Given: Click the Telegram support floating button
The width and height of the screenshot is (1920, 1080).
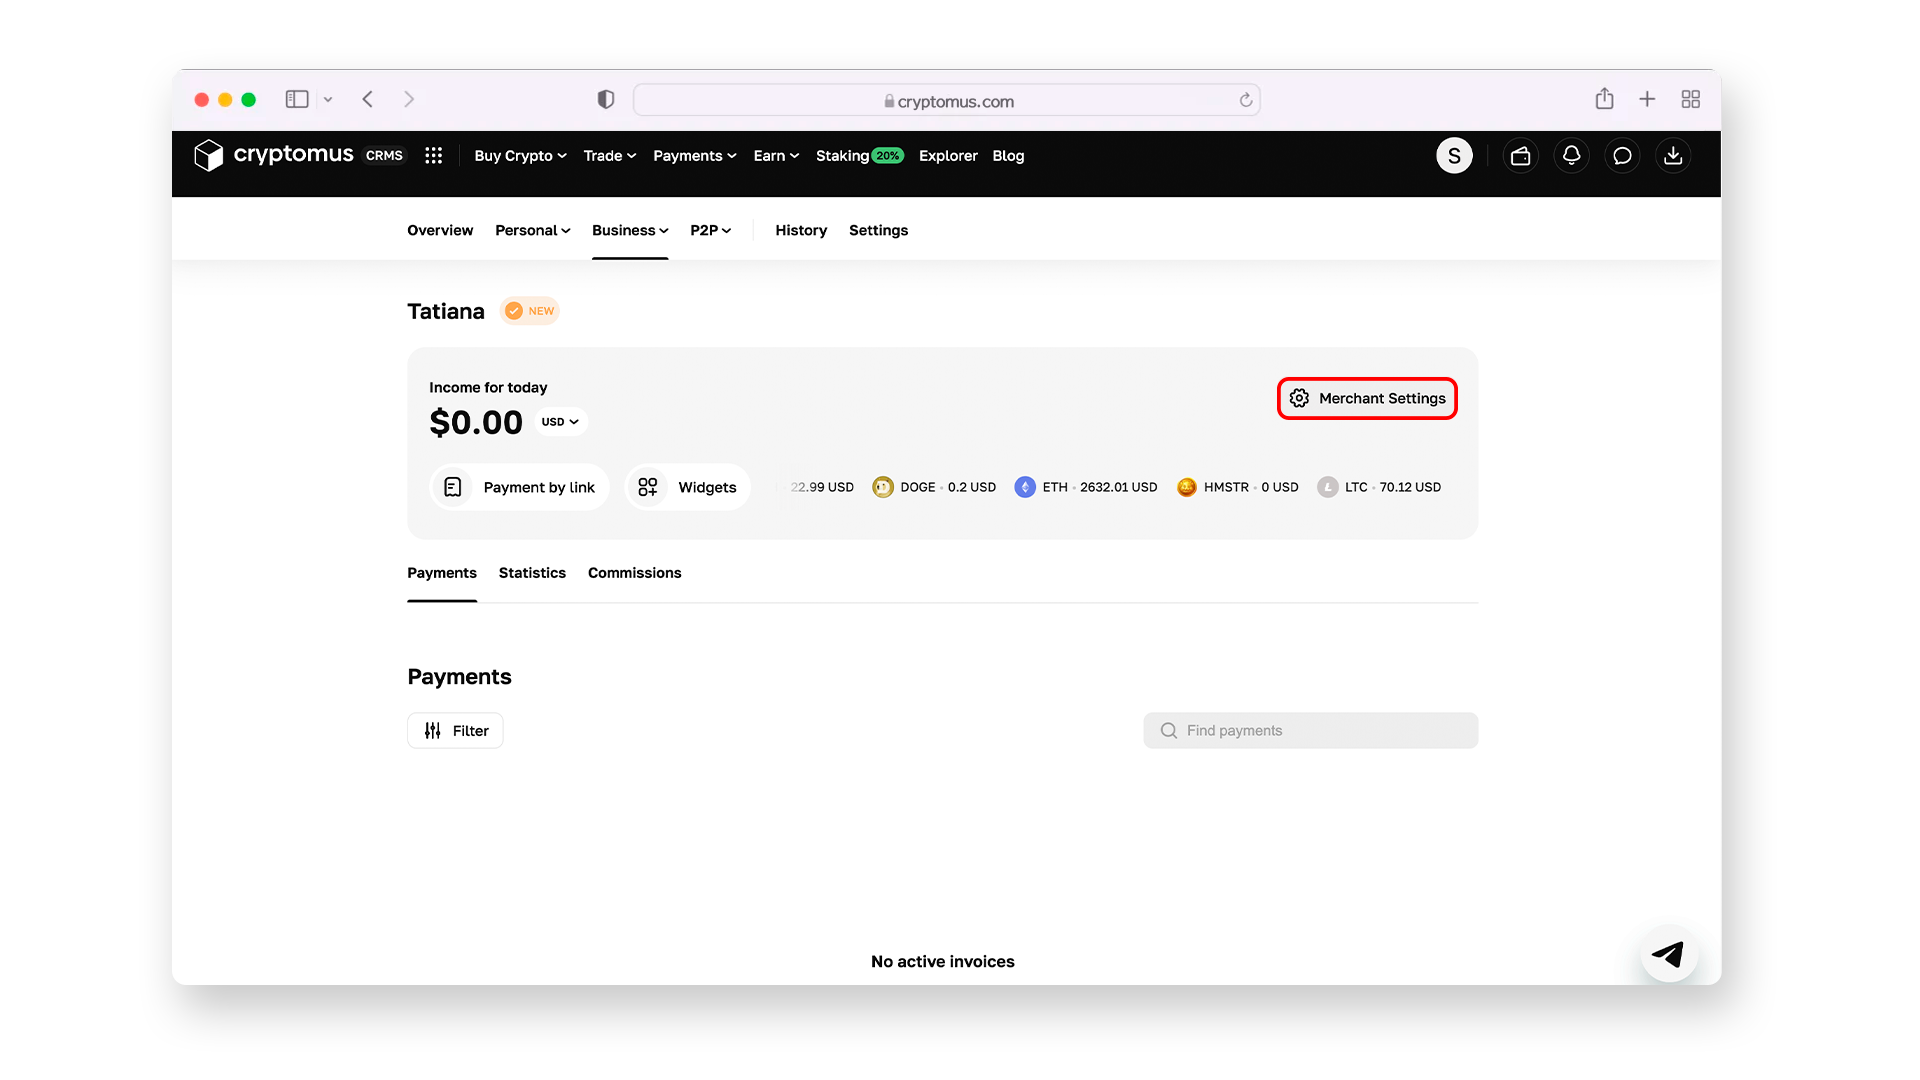Looking at the screenshot, I should point(1668,954).
